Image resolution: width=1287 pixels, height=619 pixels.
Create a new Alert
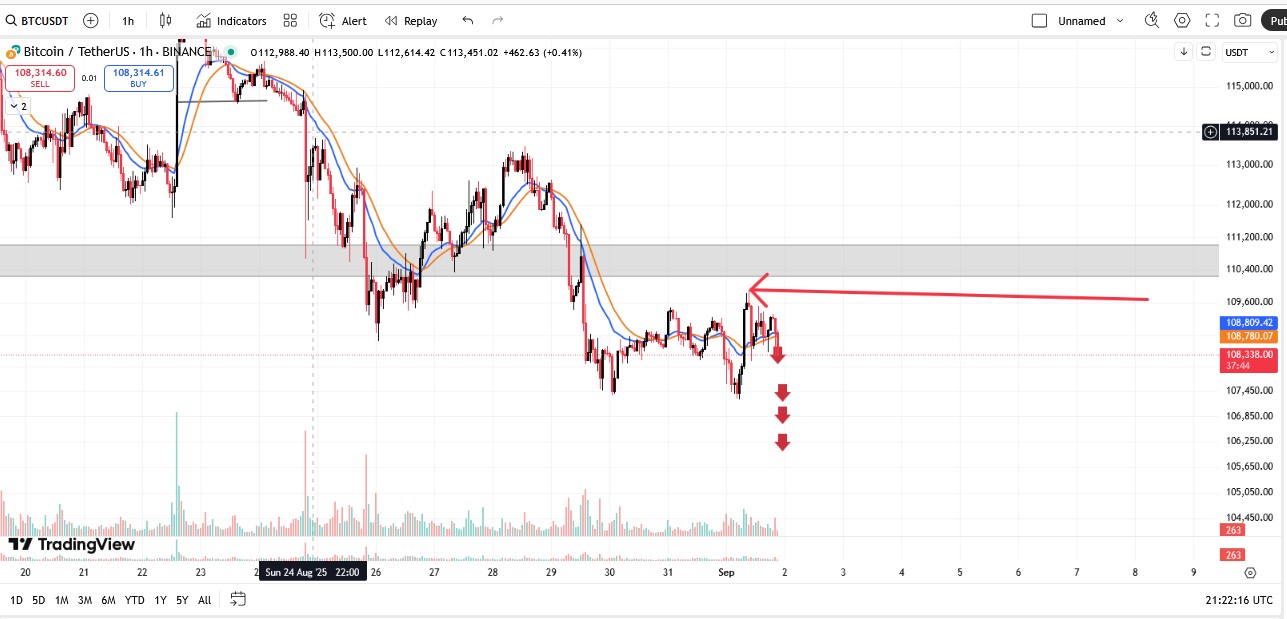[343, 20]
